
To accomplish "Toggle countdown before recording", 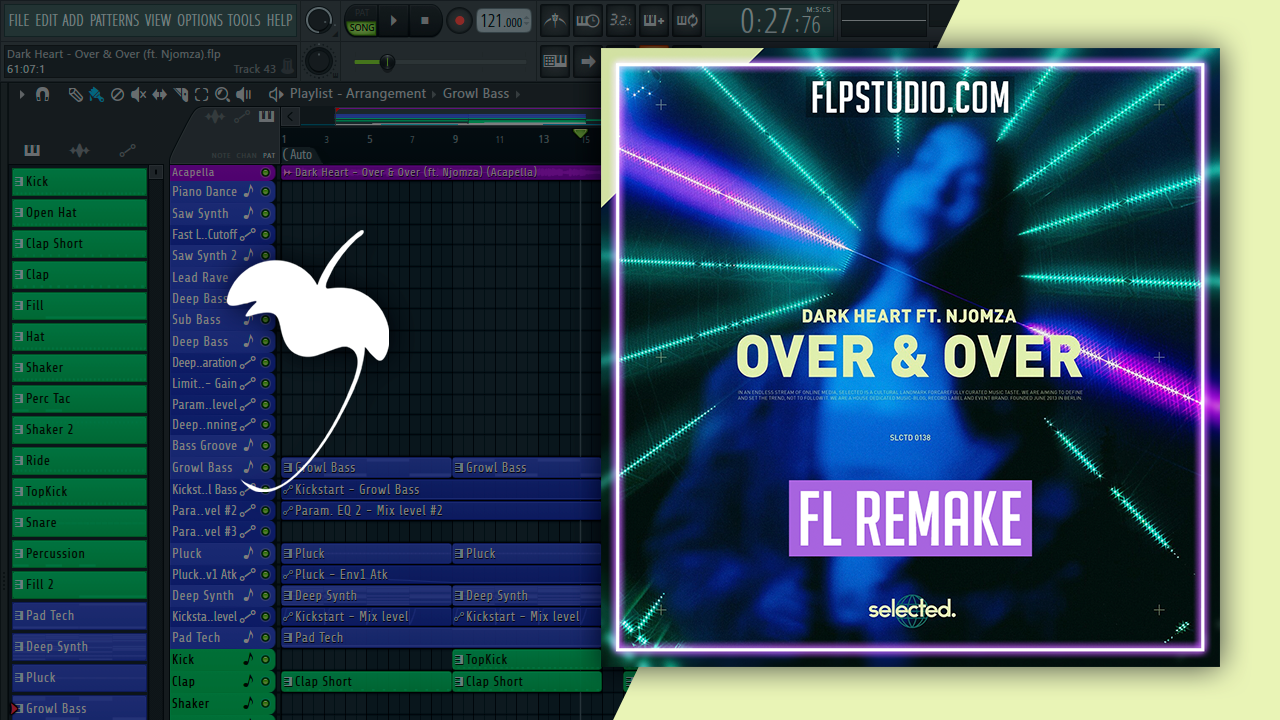I will click(621, 20).
